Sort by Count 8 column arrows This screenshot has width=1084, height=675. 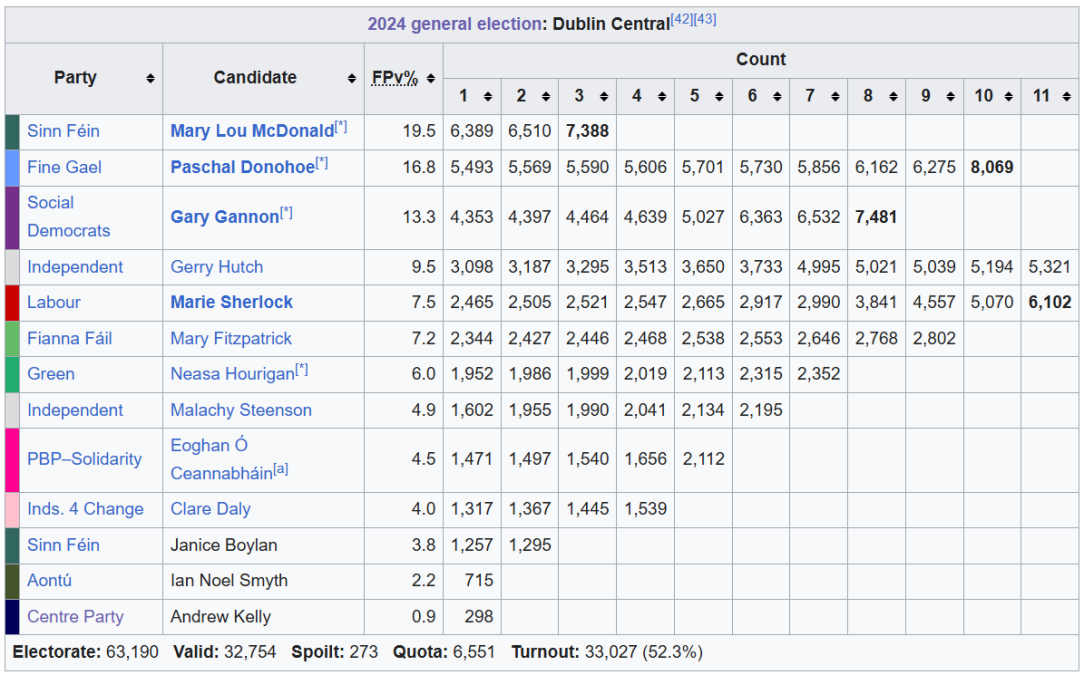click(894, 96)
